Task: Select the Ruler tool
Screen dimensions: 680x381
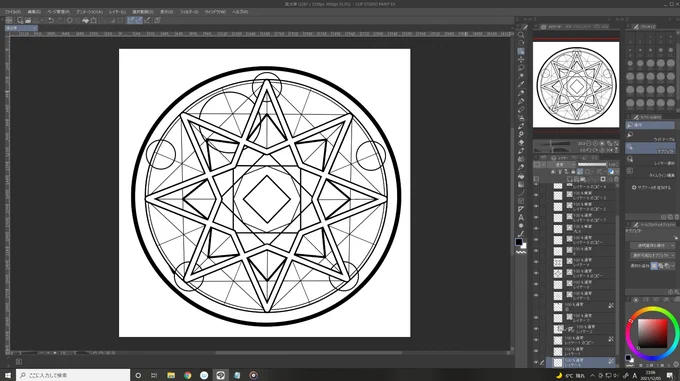Action: click(521, 209)
